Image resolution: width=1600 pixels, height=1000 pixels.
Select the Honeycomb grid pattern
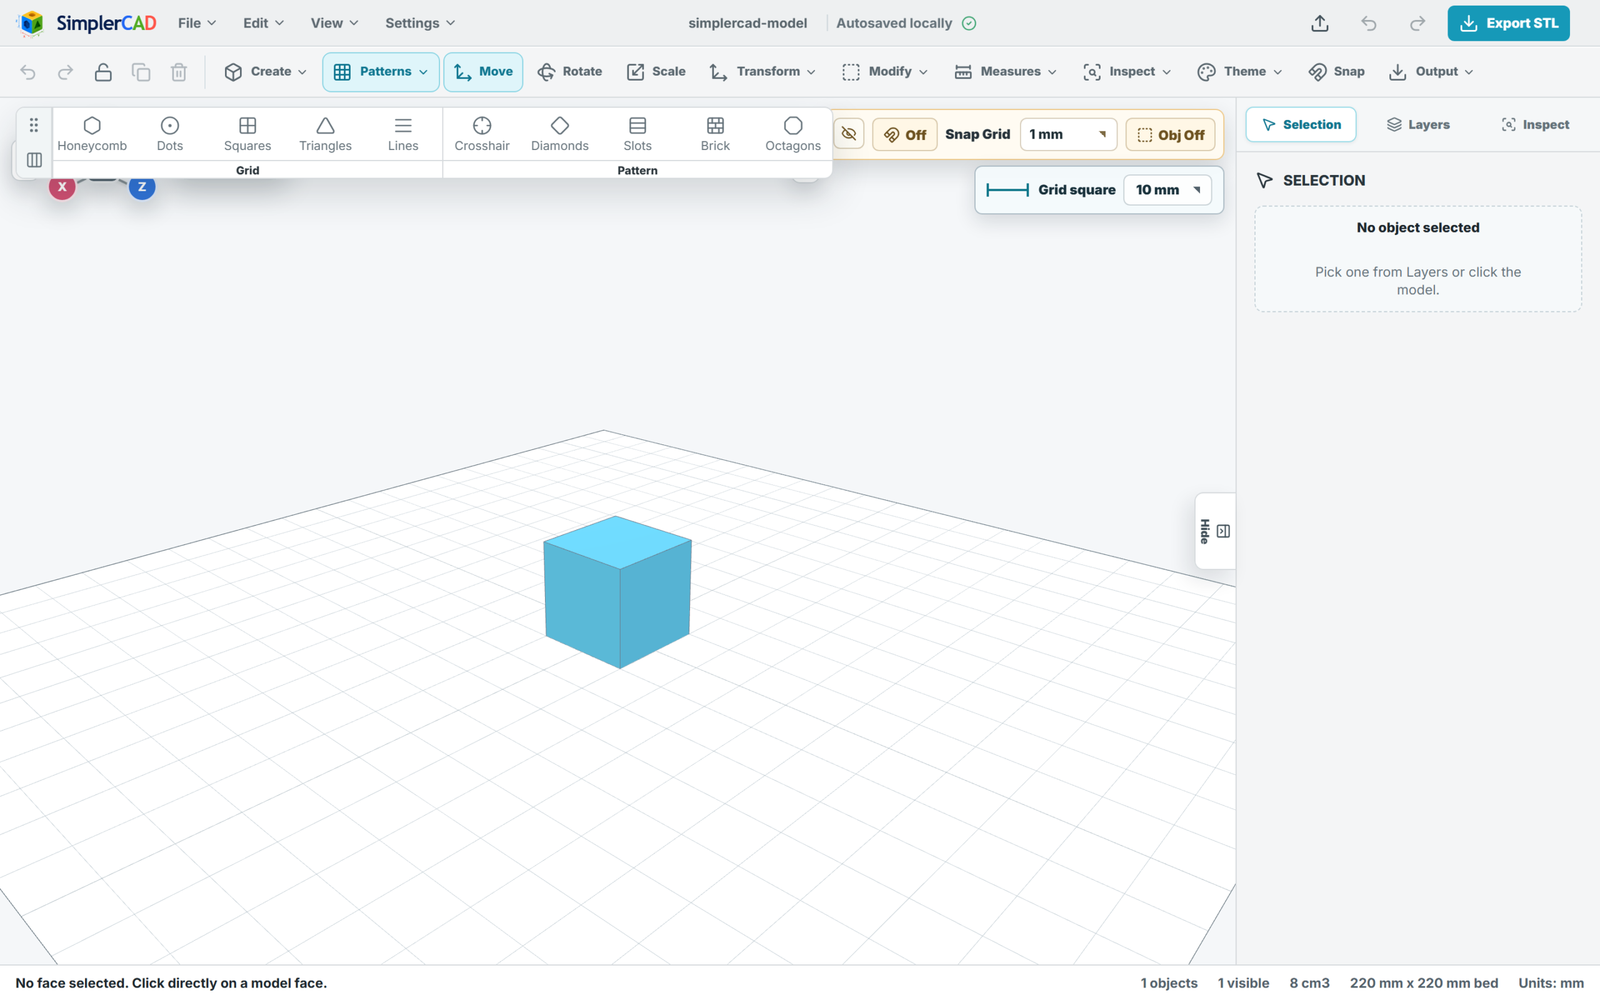point(92,134)
